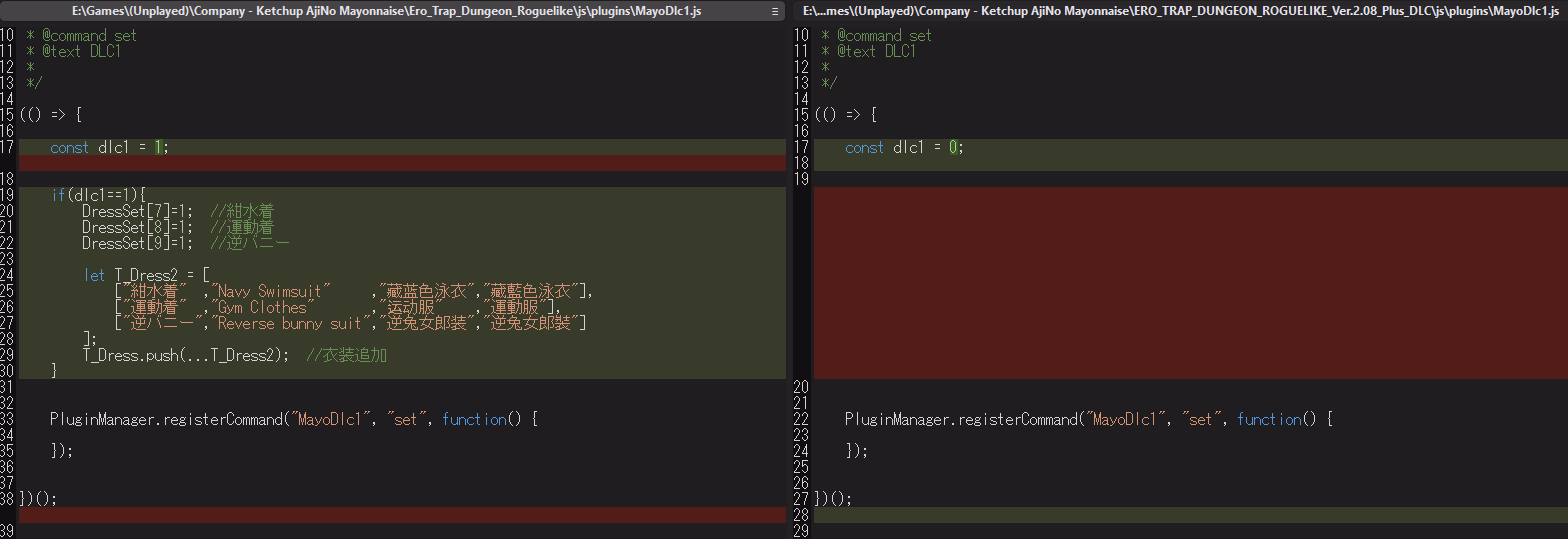Click the 'let T_Dress2 = [' line
The image size is (1568, 539).
(146, 275)
